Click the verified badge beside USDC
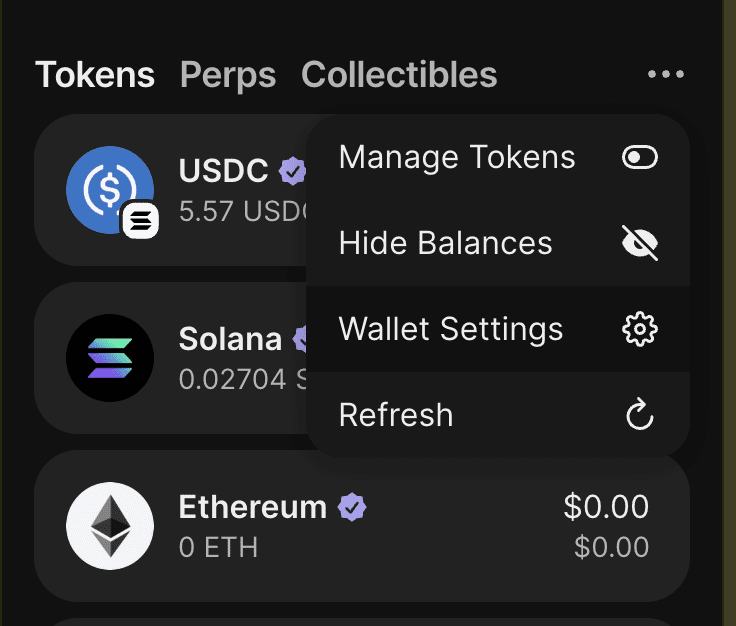The image size is (736, 626). pos(292,172)
